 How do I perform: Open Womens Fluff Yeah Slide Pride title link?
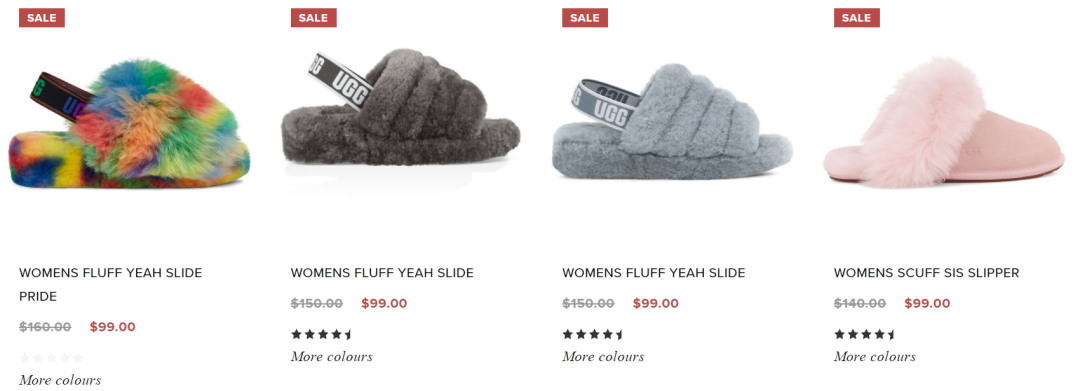[x=111, y=284]
